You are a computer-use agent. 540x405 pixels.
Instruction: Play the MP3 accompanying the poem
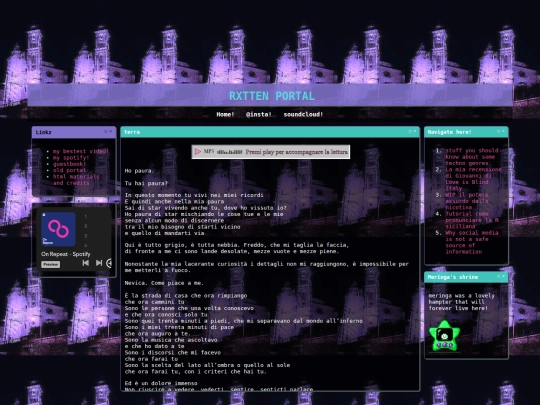(197, 152)
